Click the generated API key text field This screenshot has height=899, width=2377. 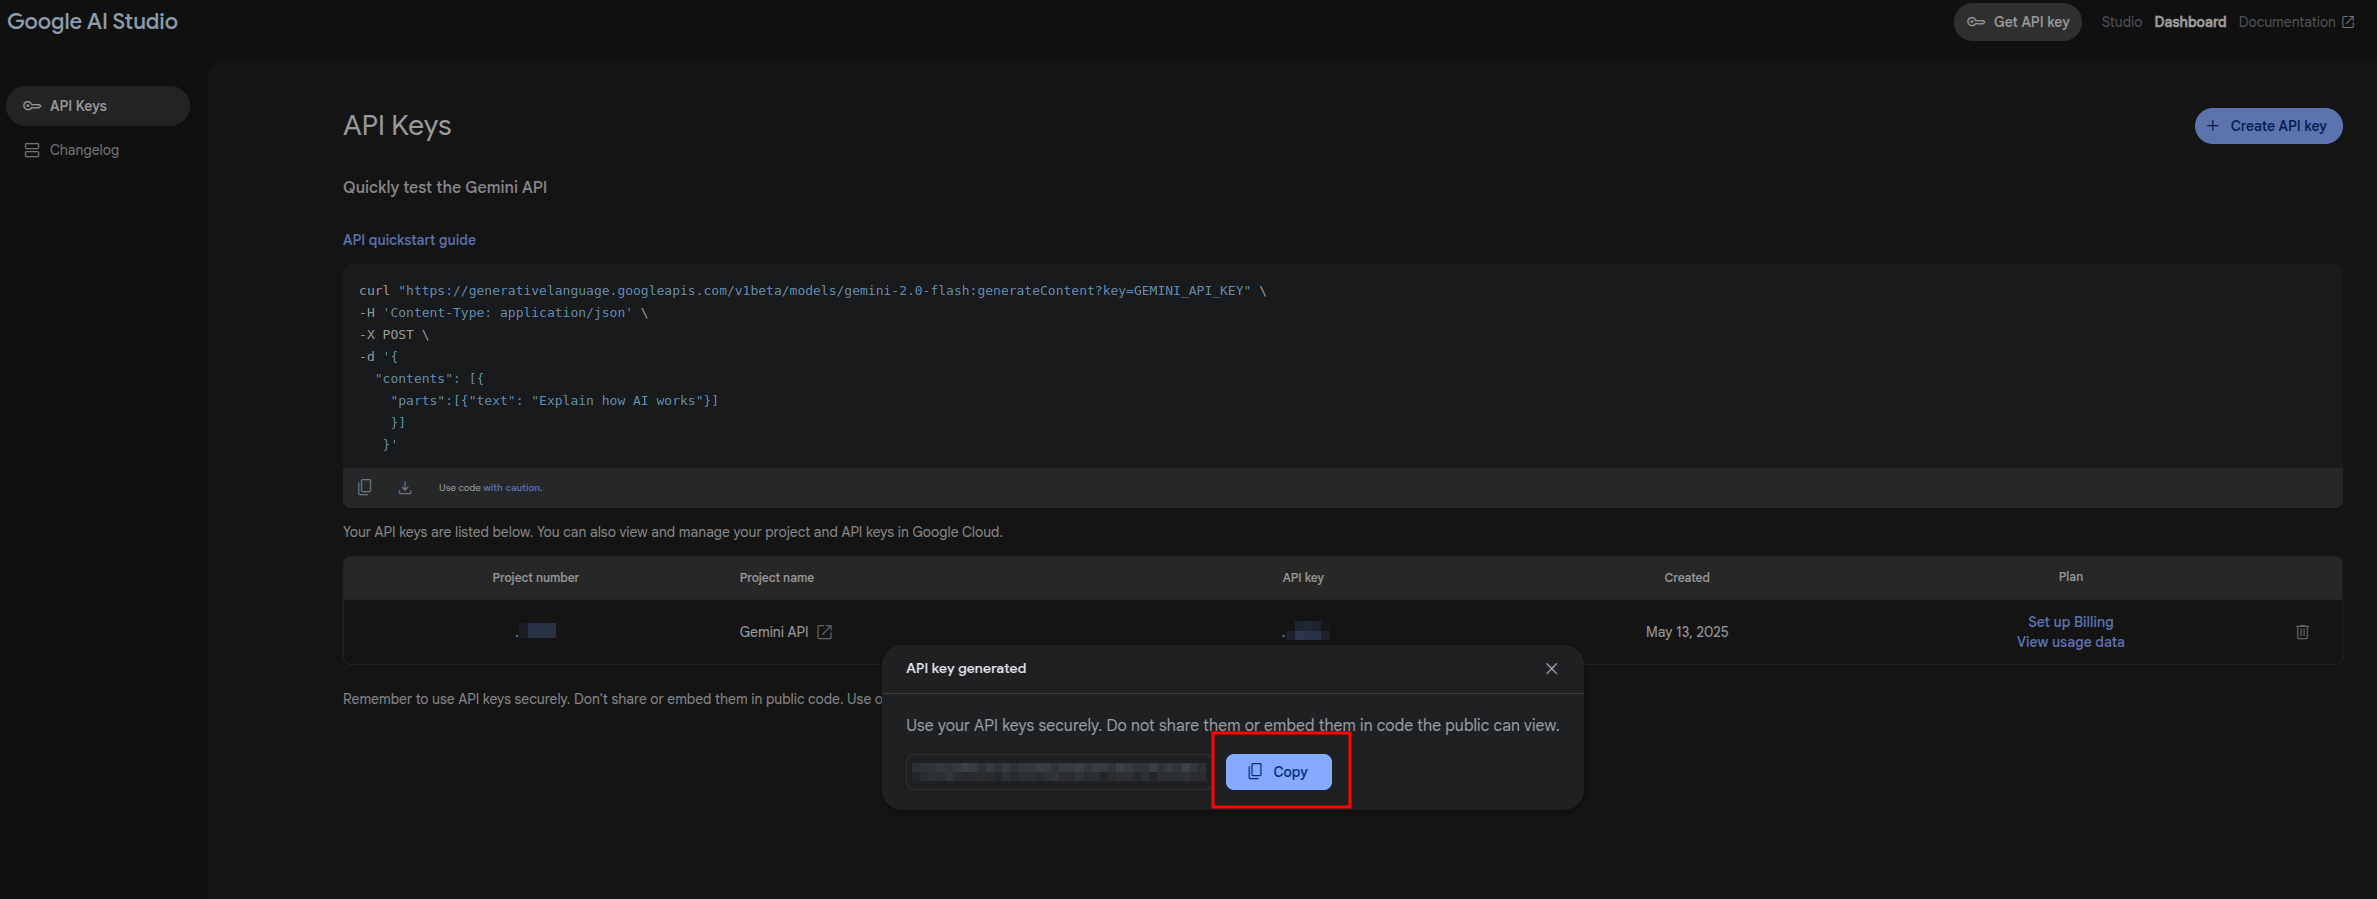(1058, 772)
